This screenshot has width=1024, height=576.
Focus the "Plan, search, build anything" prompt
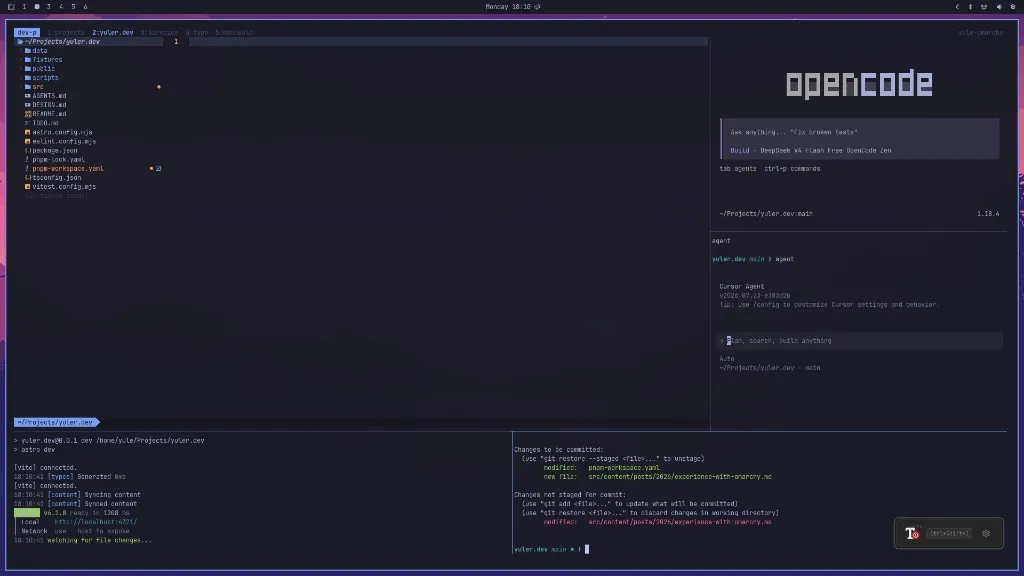click(860, 341)
